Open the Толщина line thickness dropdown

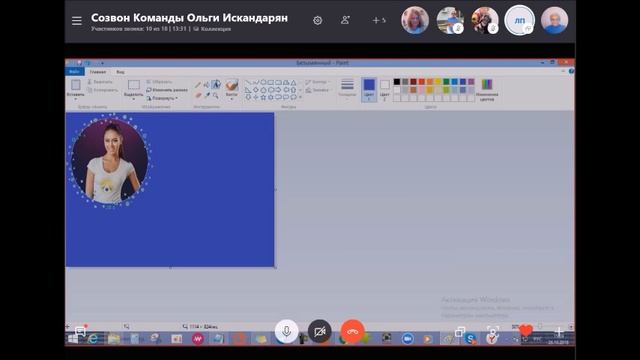[x=347, y=89]
